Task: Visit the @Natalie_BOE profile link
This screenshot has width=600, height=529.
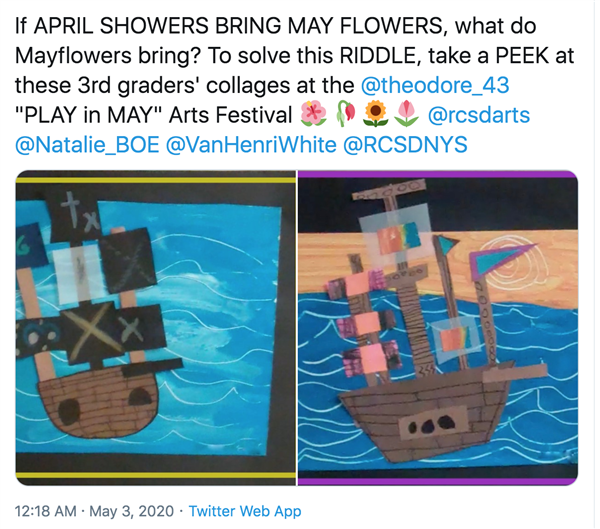Action: click(87, 145)
